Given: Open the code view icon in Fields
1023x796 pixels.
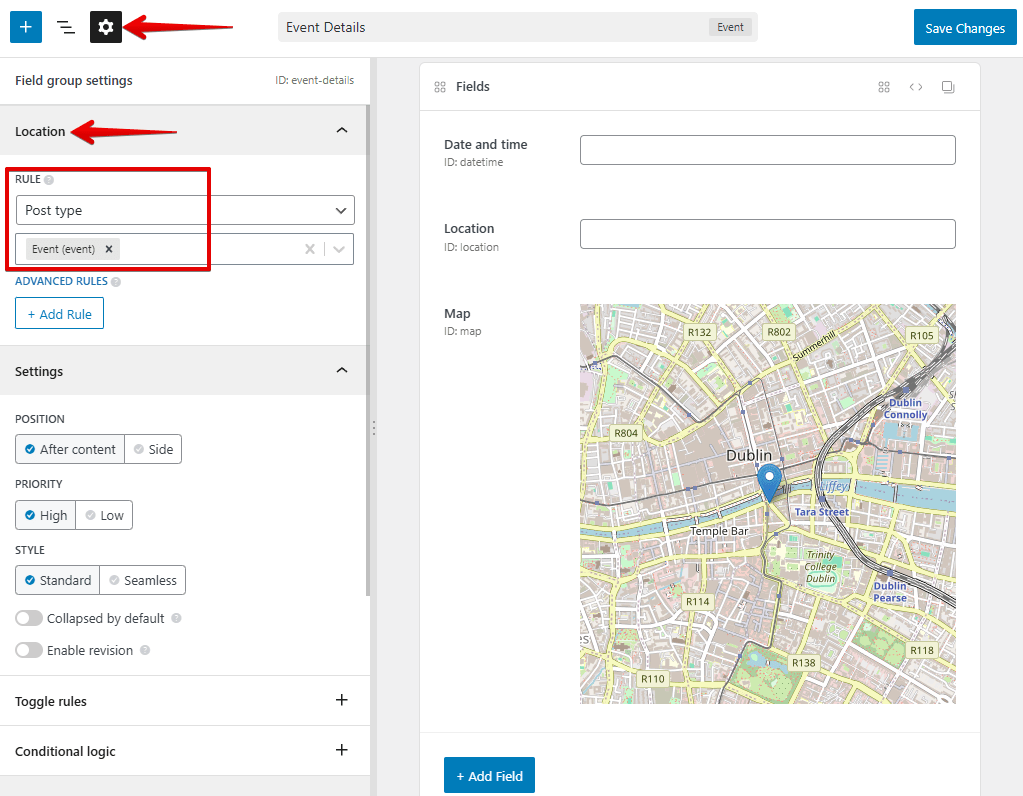Looking at the screenshot, I should coord(916,87).
